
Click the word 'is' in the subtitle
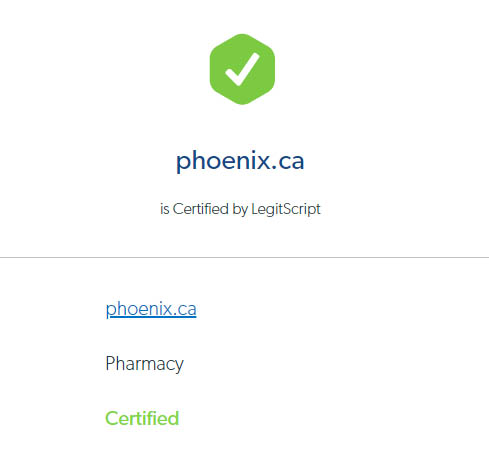click(x=165, y=209)
